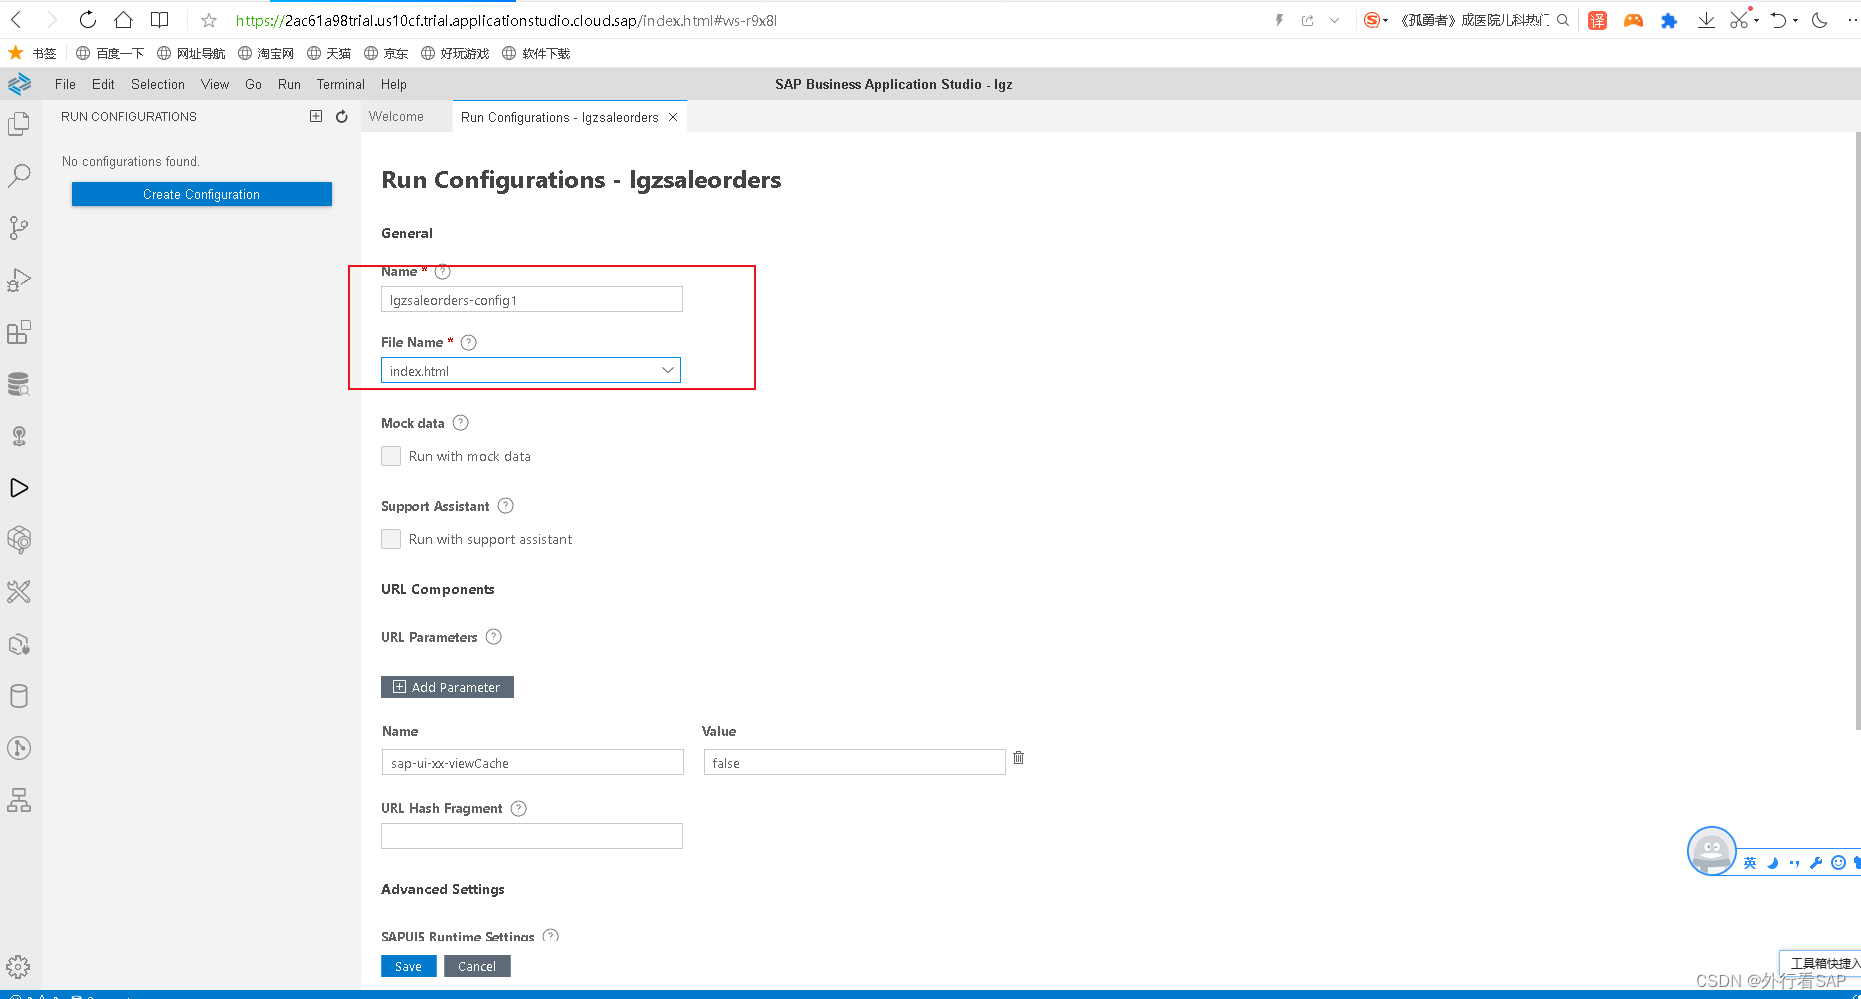This screenshot has height=999, width=1861.
Task: Click the help icon next to URL Parameters
Action: point(494,637)
